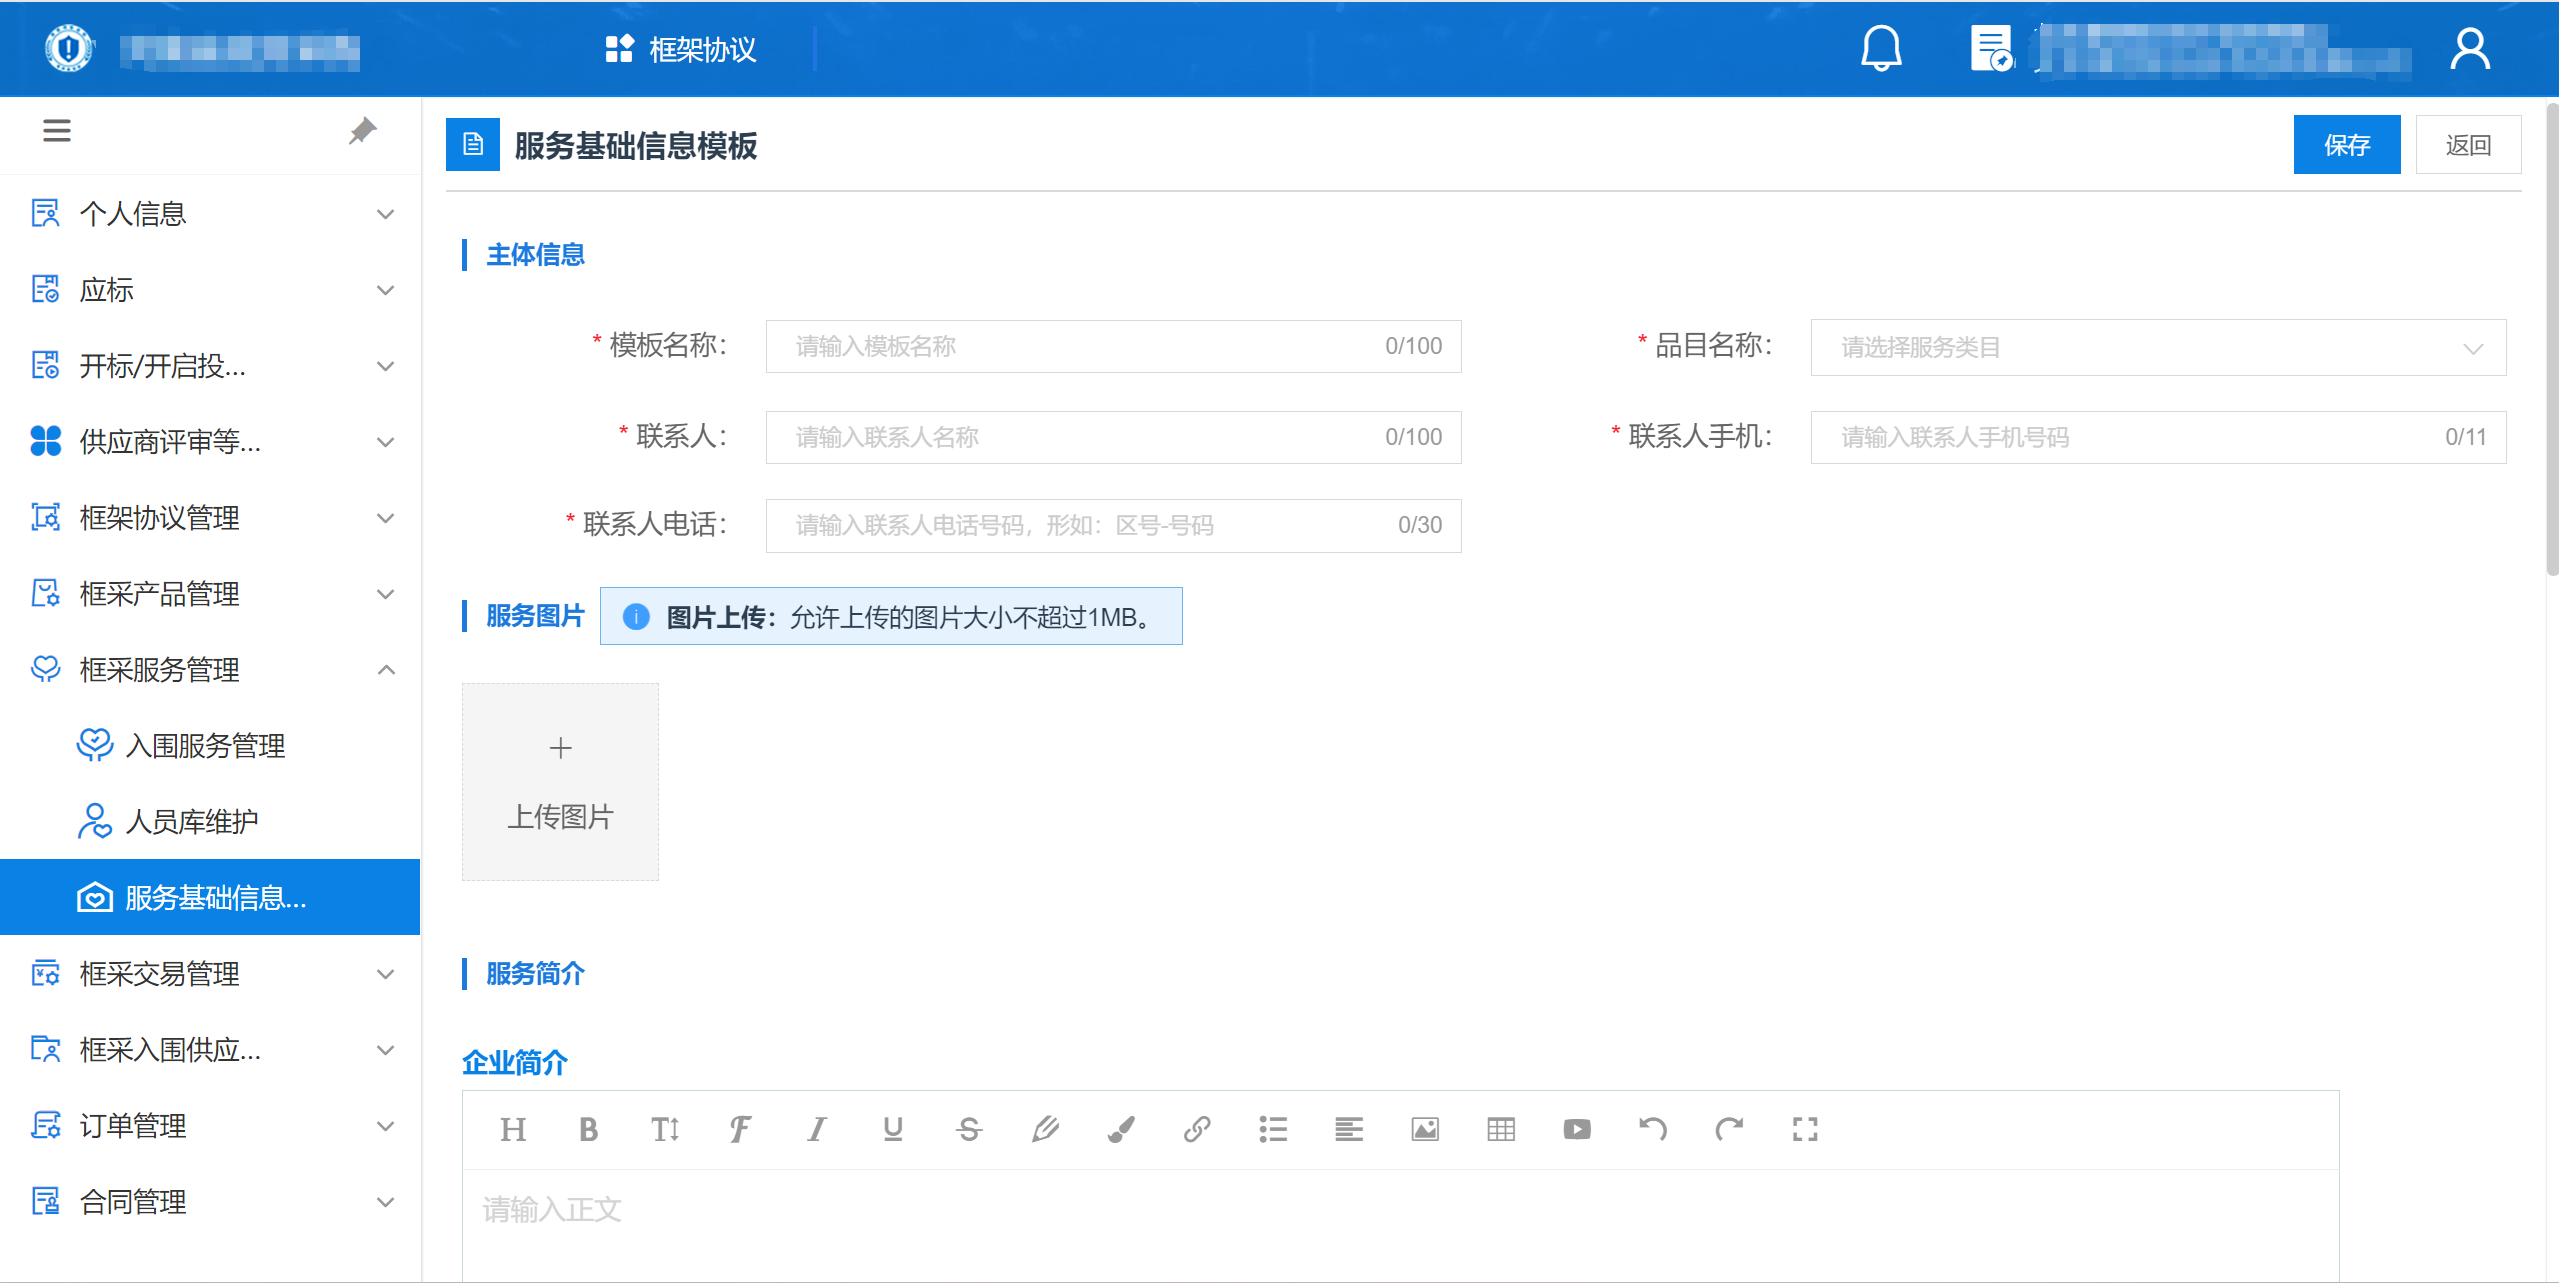Click the blue info icon near 图片上传

[x=636, y=617]
